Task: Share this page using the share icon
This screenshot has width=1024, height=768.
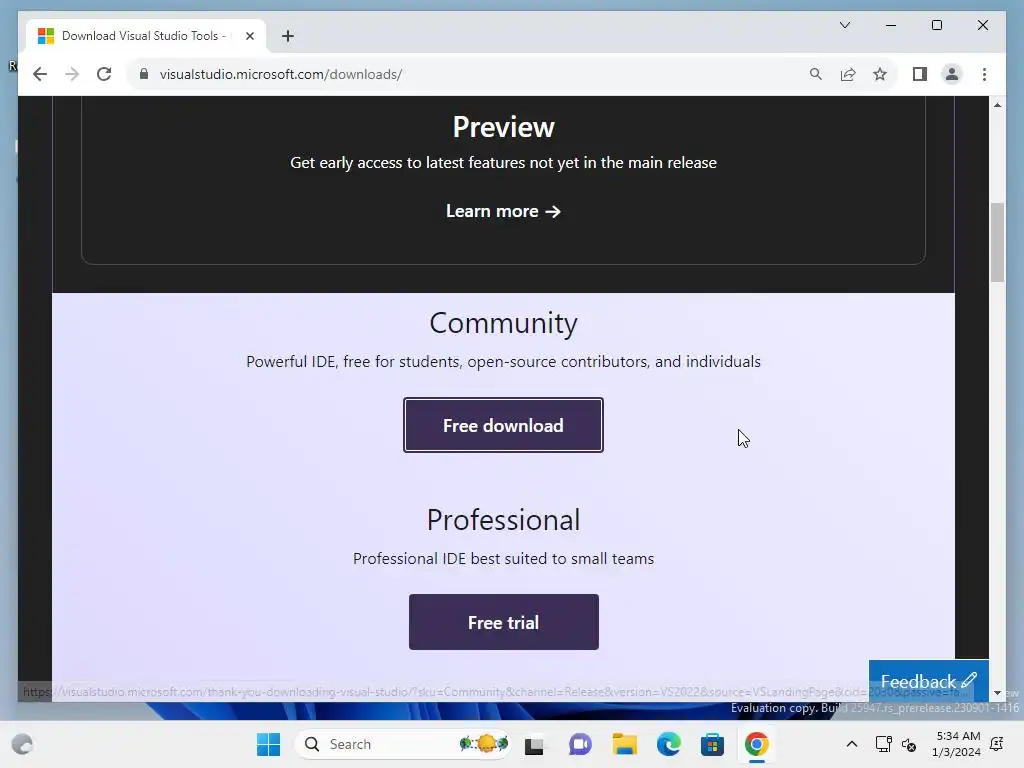Action: click(x=848, y=74)
